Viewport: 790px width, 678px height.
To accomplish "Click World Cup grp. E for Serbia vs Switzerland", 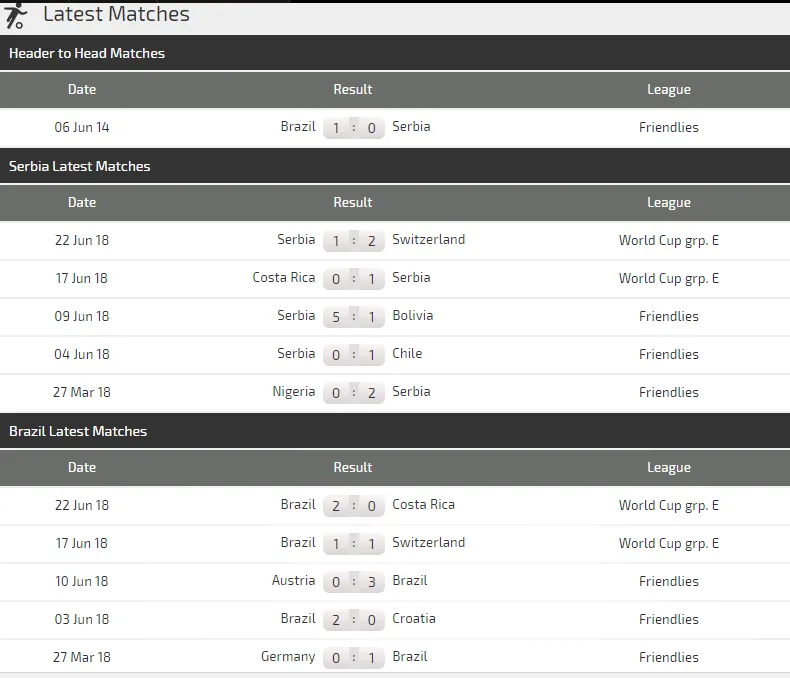I will [668, 240].
